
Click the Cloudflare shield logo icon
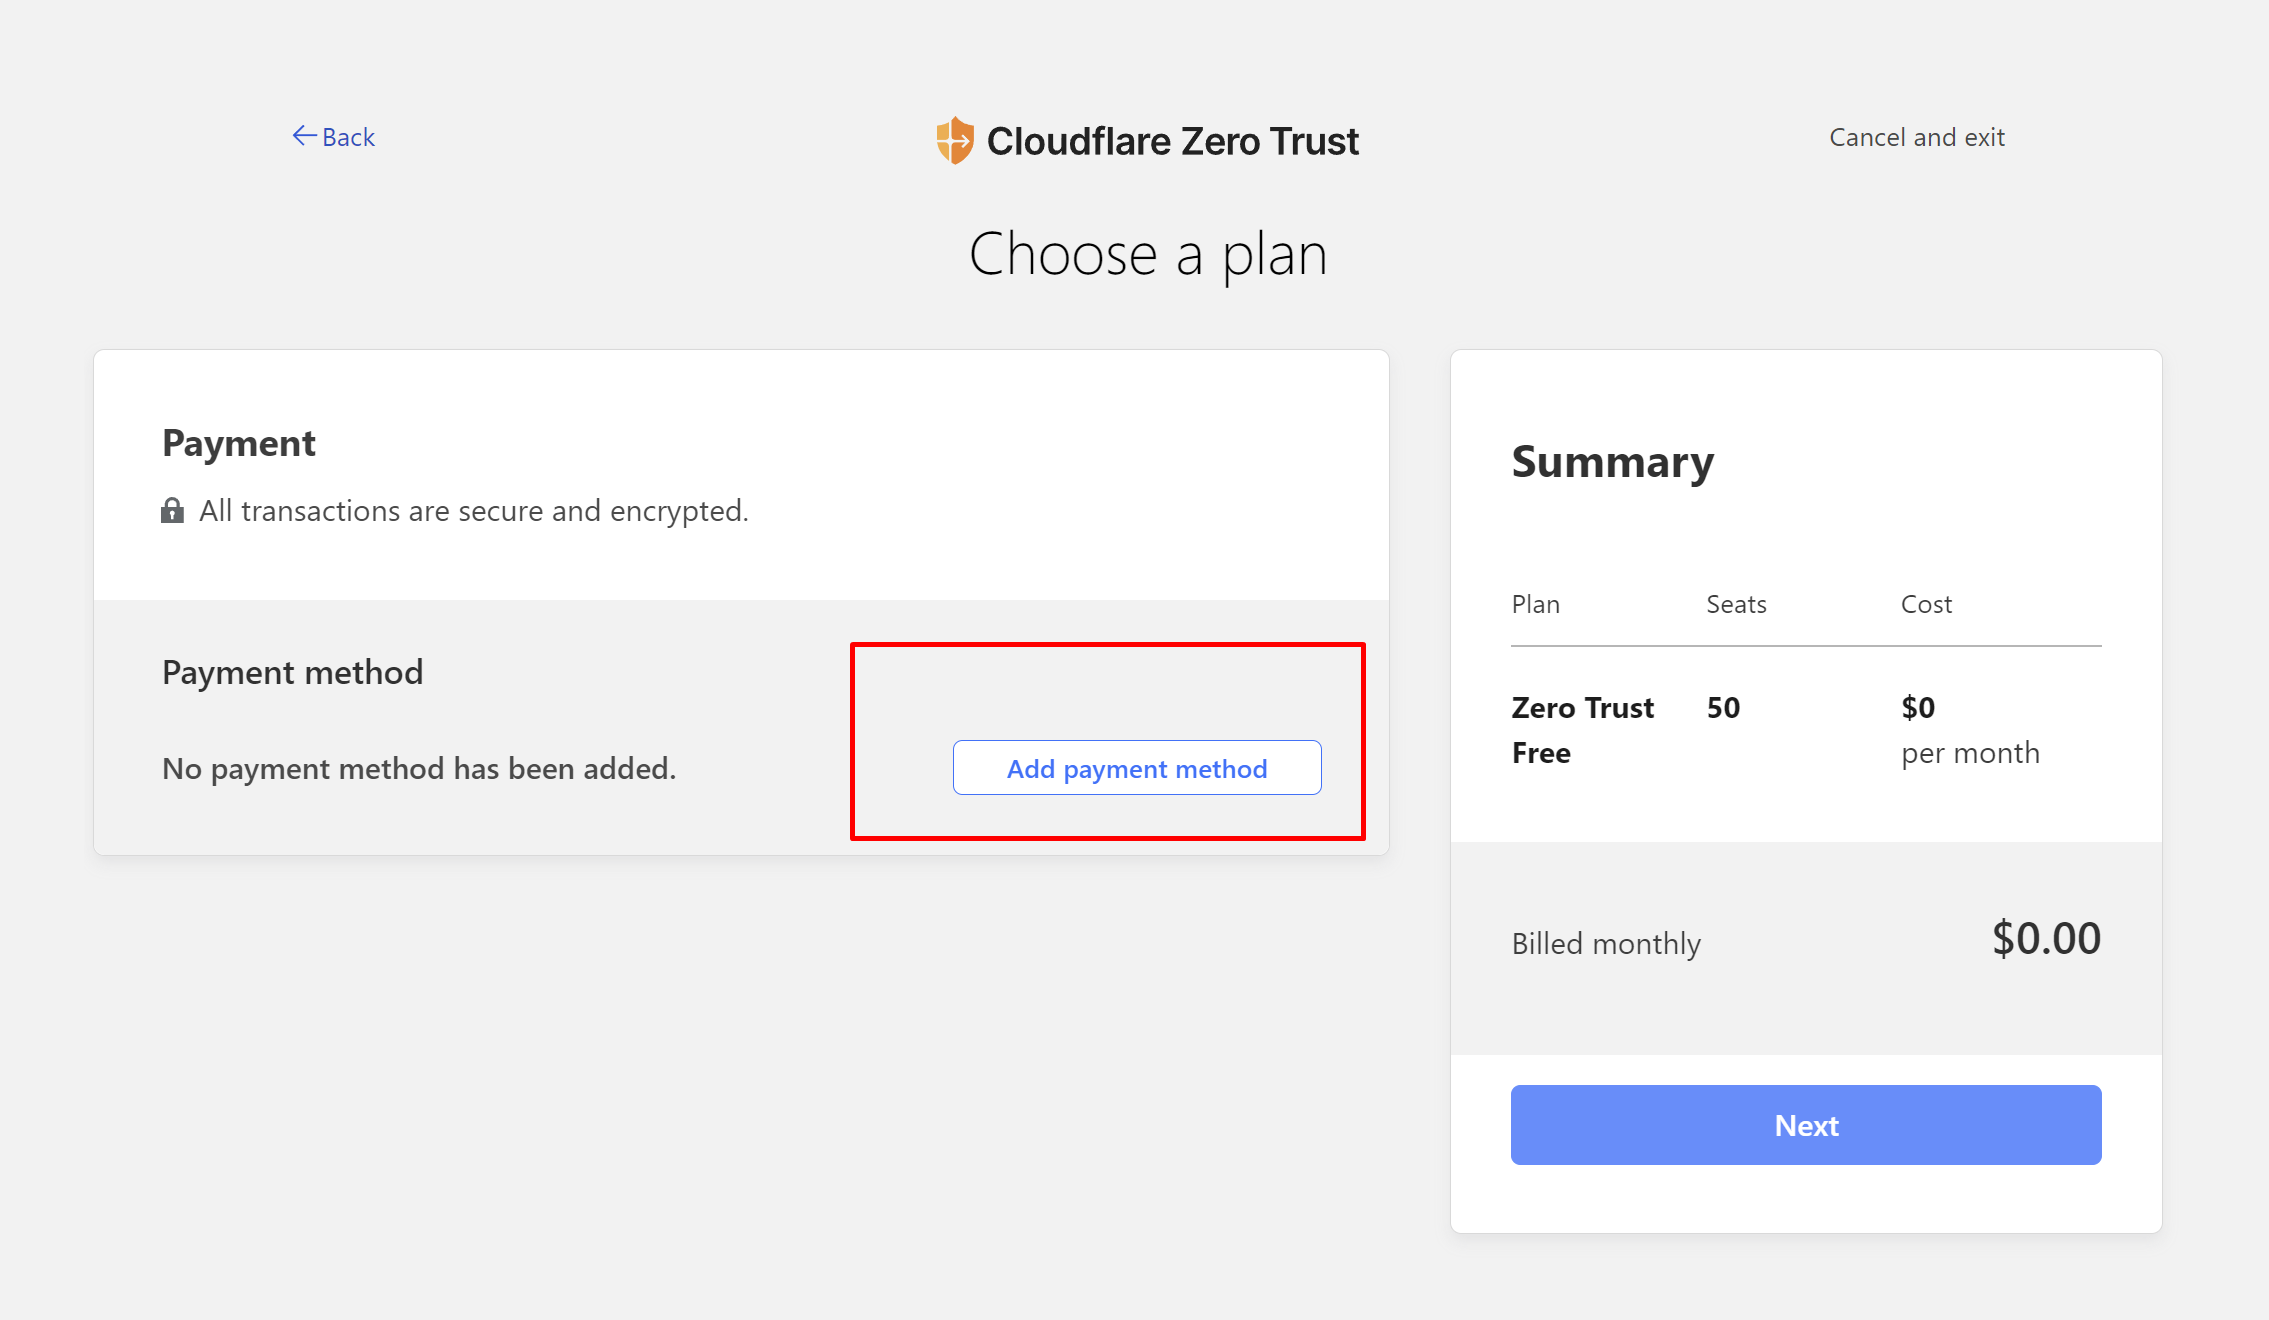pyautogui.click(x=954, y=140)
